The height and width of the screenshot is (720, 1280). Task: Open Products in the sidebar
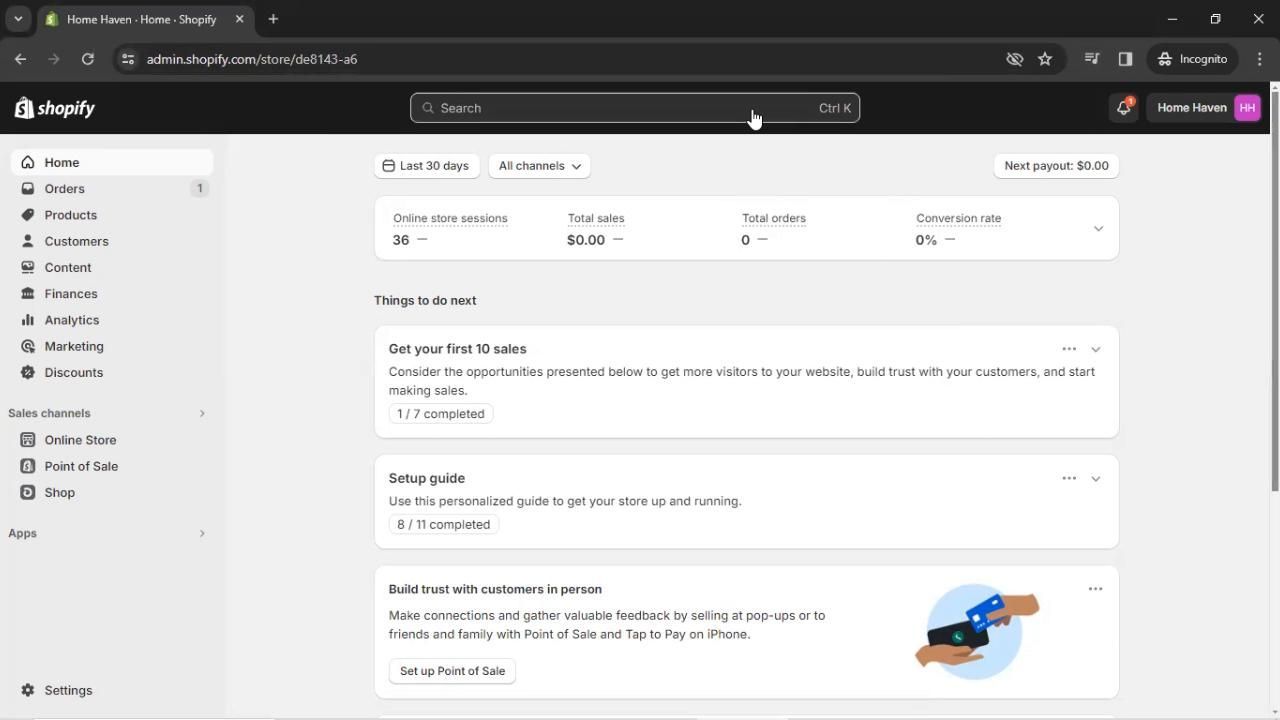(70, 215)
